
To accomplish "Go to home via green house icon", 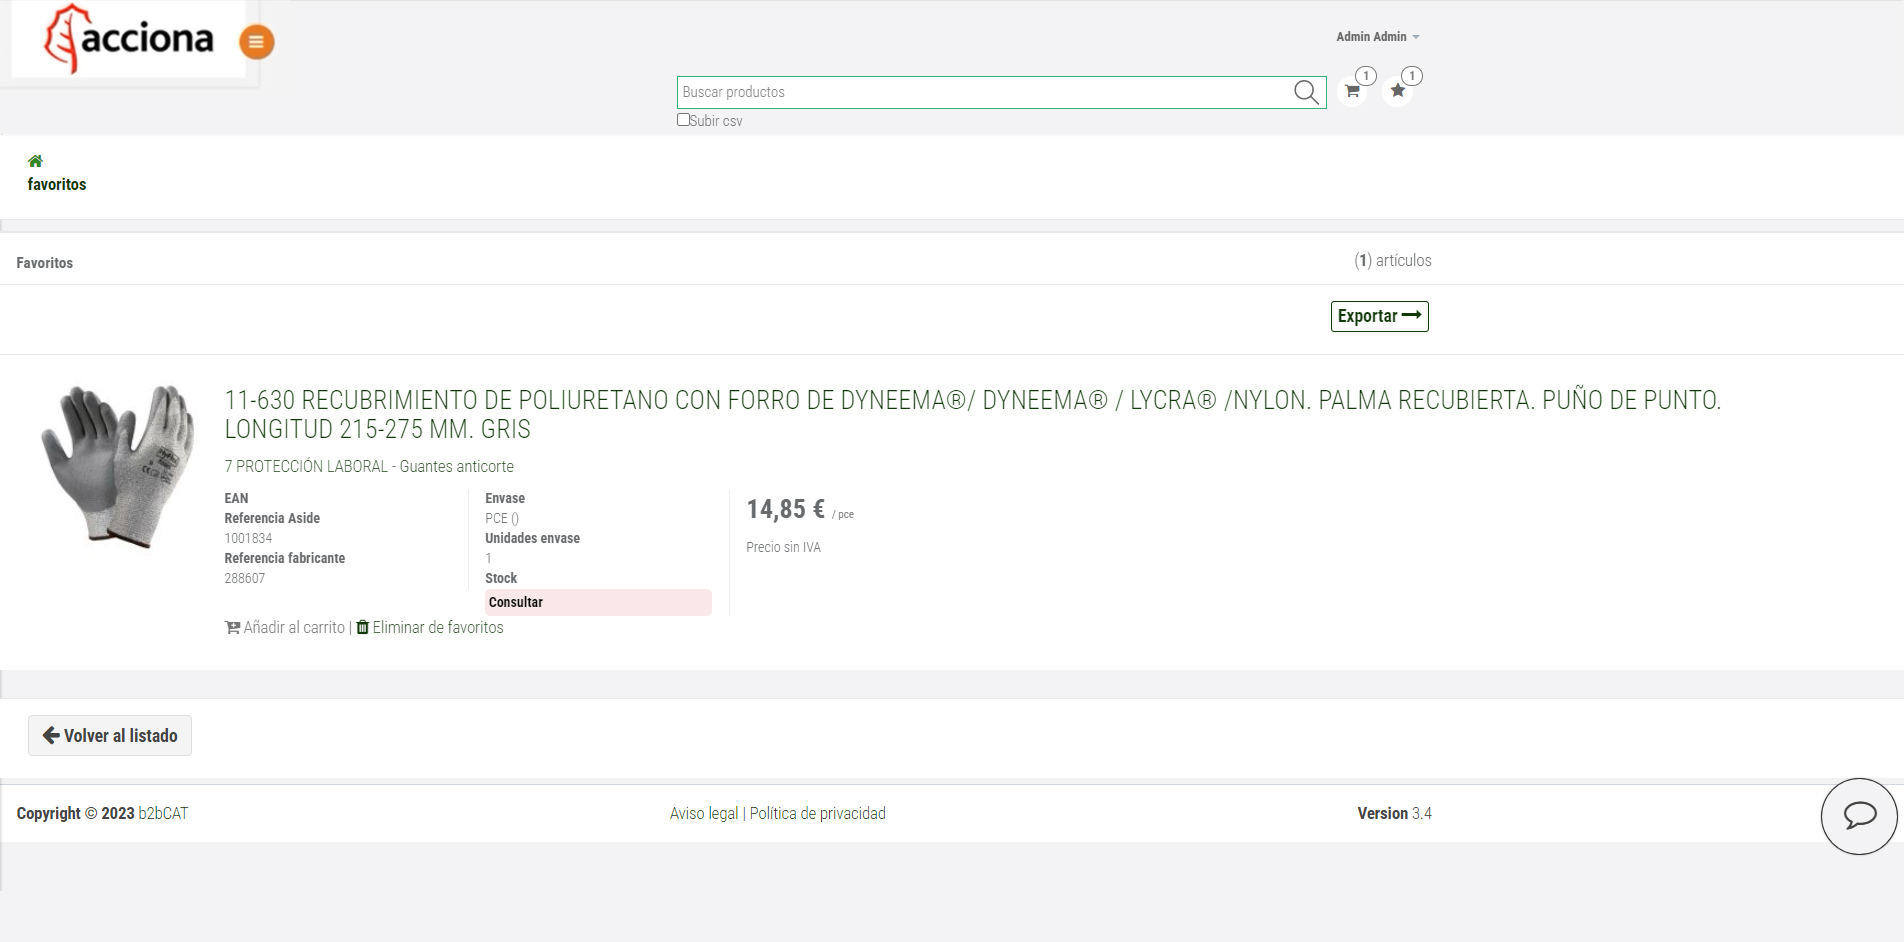I will tap(35, 161).
